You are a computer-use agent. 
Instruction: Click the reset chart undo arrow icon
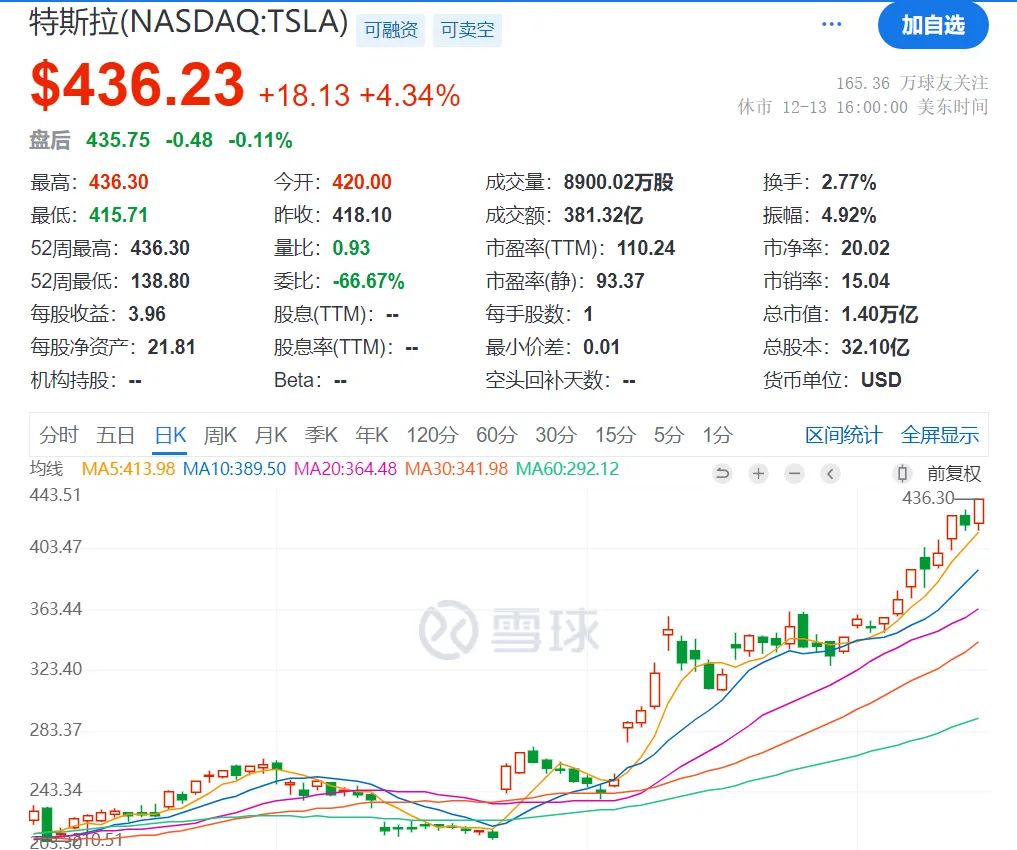pyautogui.click(x=723, y=473)
